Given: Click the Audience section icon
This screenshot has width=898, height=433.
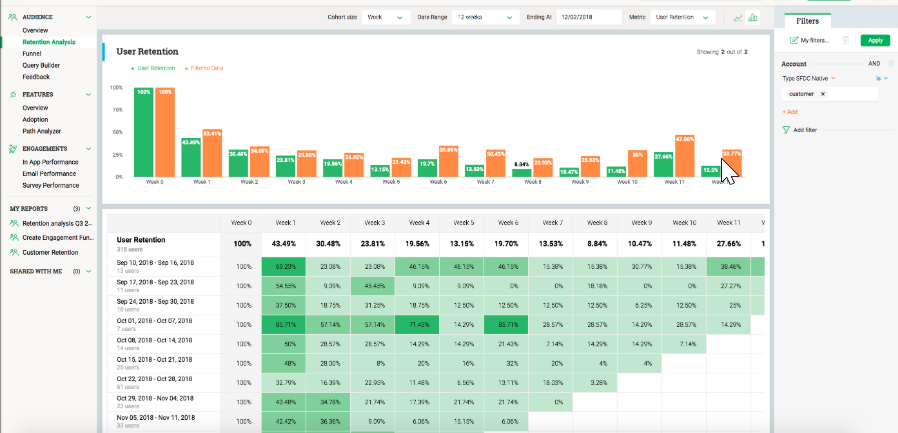Looking at the screenshot, I should coord(14,18).
